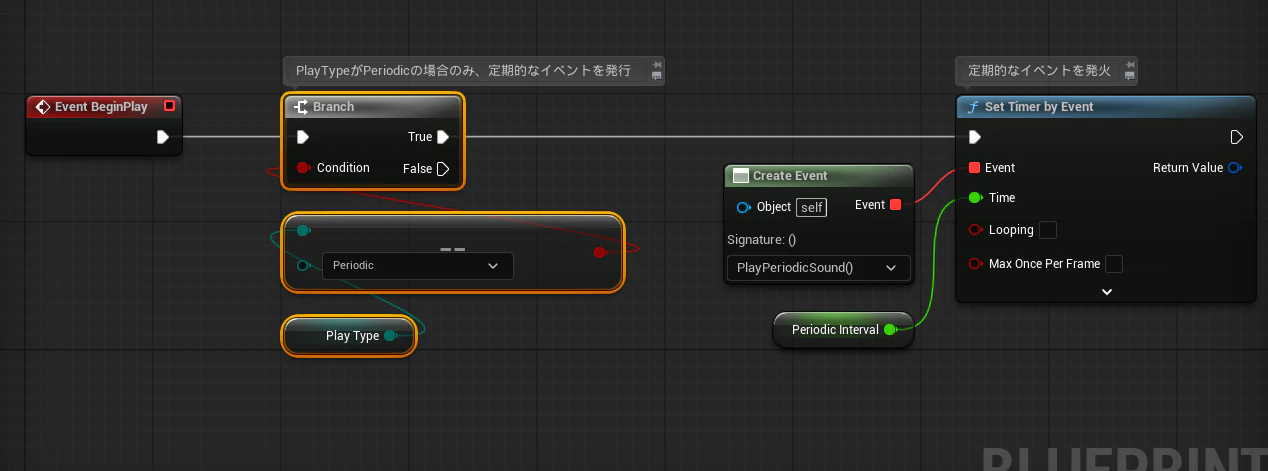Click the PlayType Periodic comment bubble text

click(x=463, y=71)
